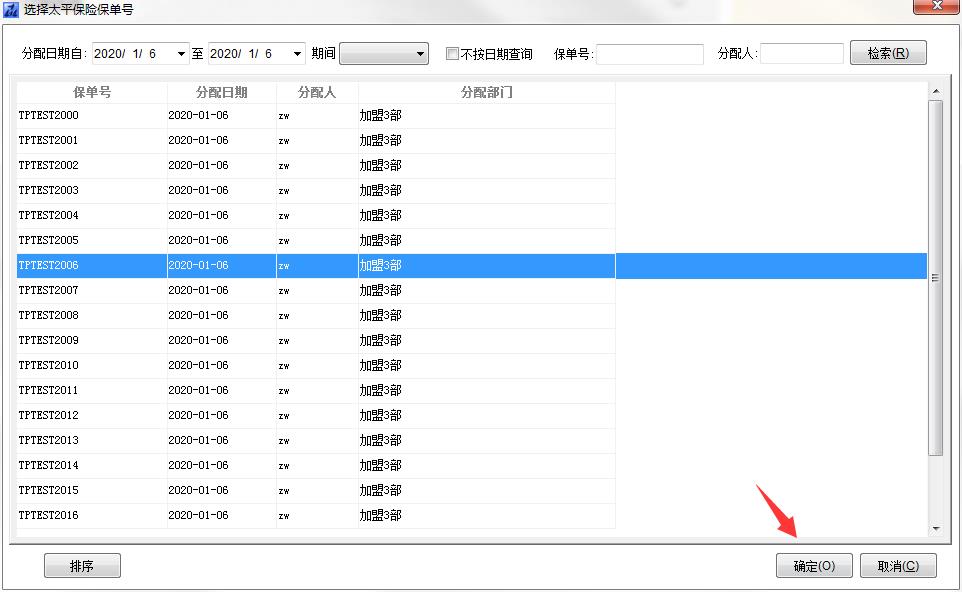
Task: Focus the 保单号 input field
Action: click(650, 54)
